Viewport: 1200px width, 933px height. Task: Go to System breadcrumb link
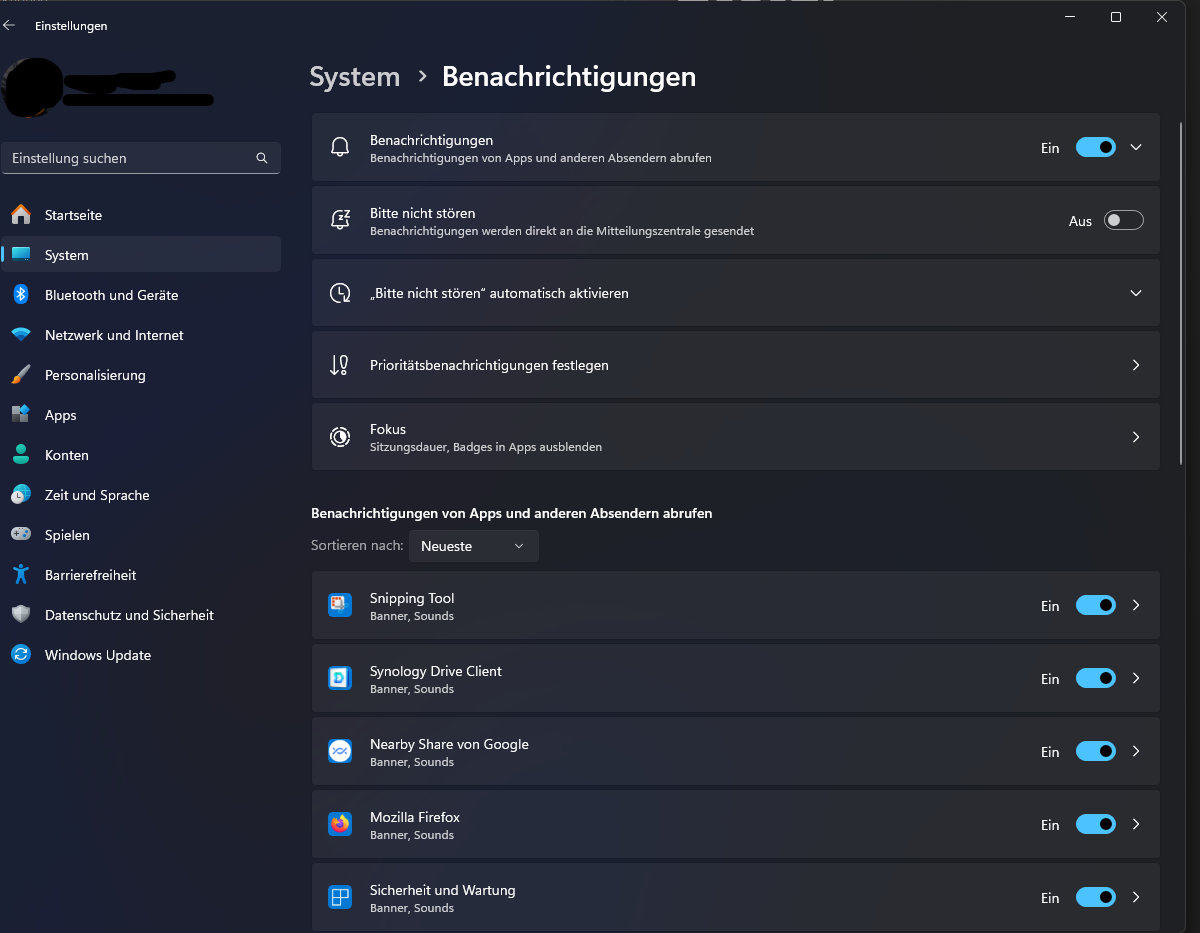click(355, 77)
